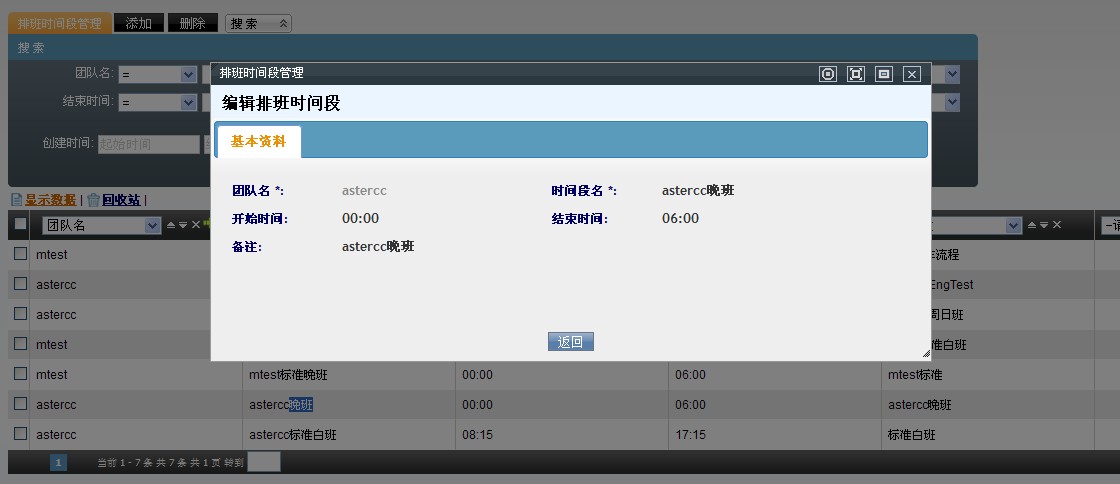Click descending sort arrow beside 团队名 column

pyautogui.click(x=182, y=225)
